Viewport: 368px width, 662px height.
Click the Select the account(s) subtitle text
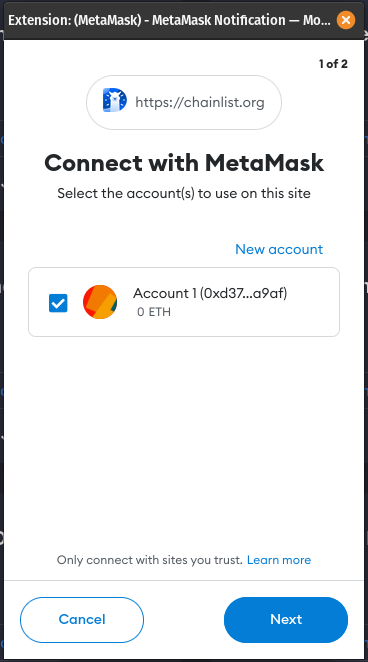click(184, 193)
